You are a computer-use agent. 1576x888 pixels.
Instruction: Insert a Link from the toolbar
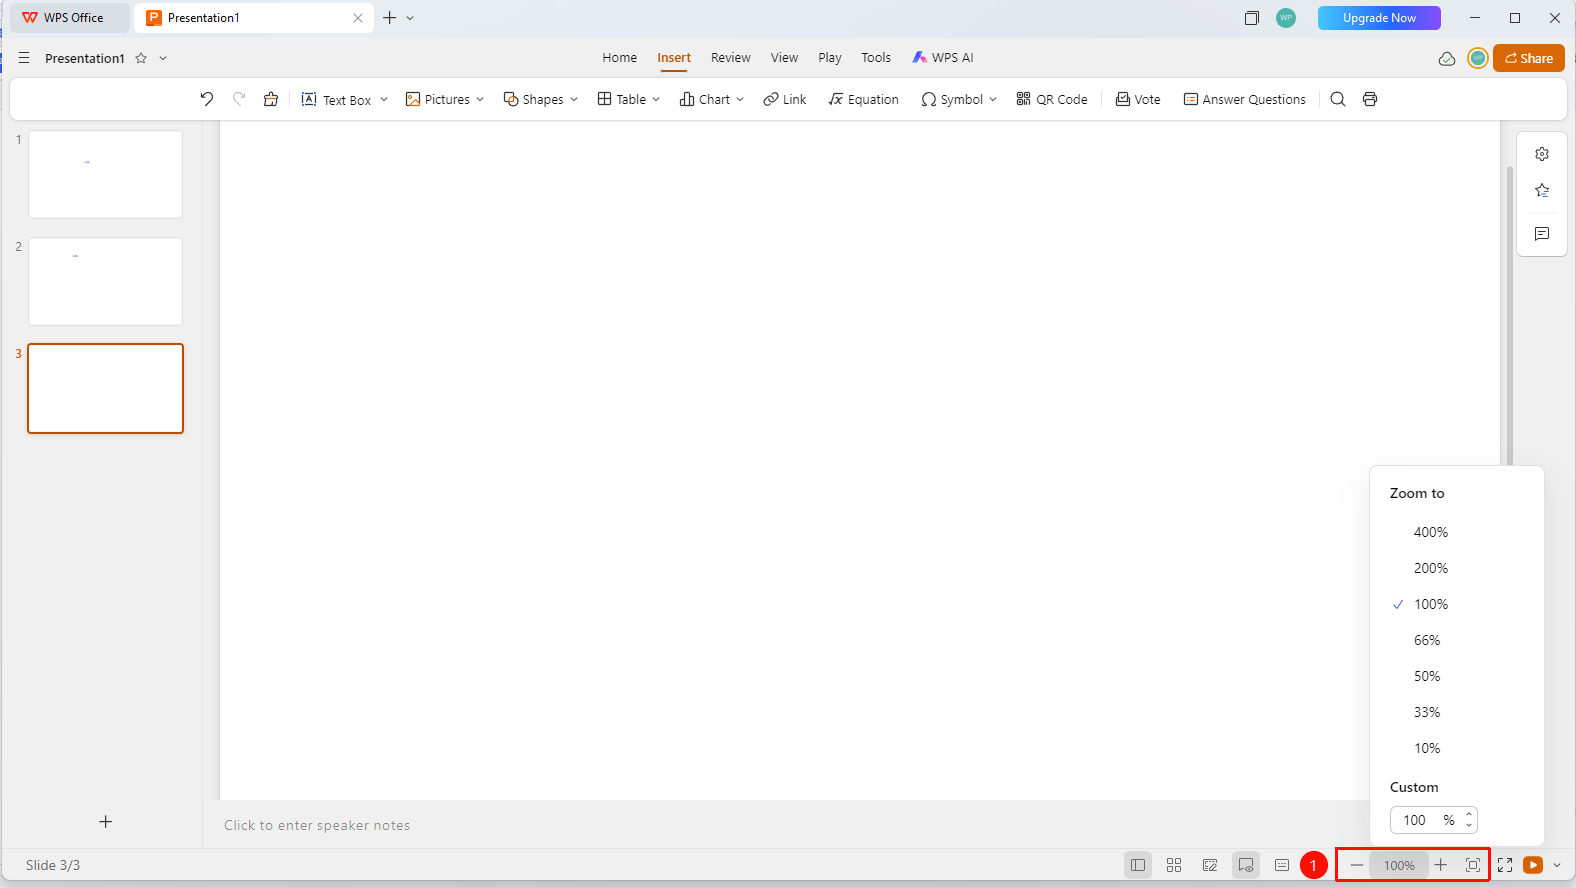pyautogui.click(x=785, y=99)
